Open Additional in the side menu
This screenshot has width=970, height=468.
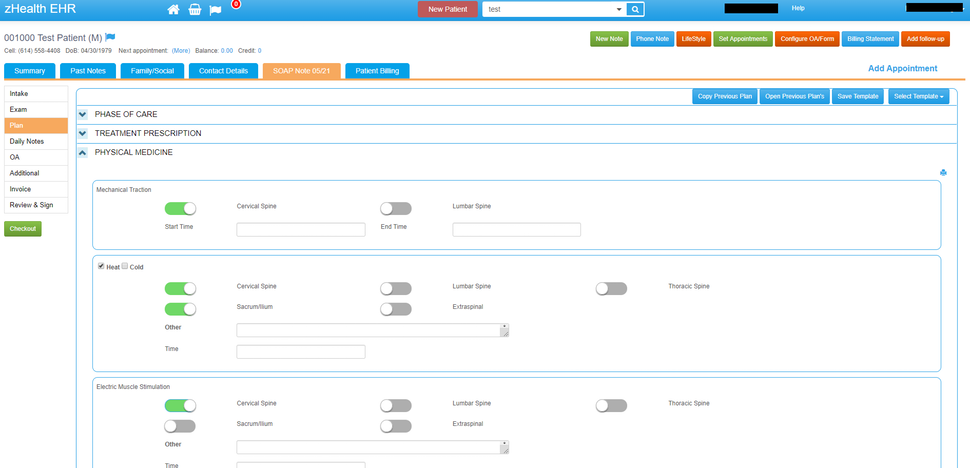36,174
